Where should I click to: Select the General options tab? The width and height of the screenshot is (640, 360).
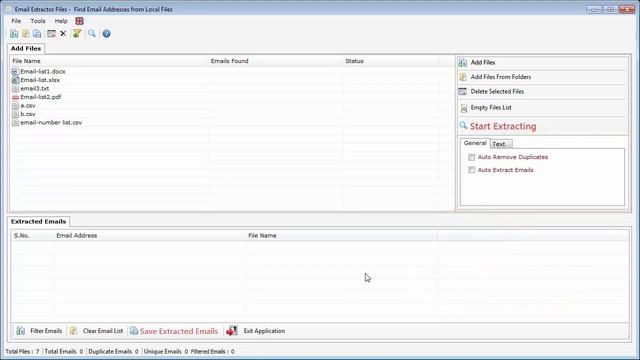pyautogui.click(x=475, y=143)
